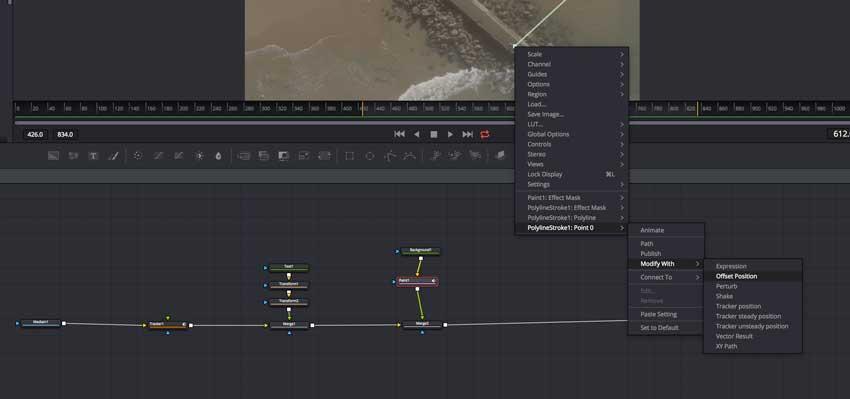Image resolution: width=850 pixels, height=399 pixels.
Task: Add a Brightness Contrast node from toolbar
Action: [199, 156]
